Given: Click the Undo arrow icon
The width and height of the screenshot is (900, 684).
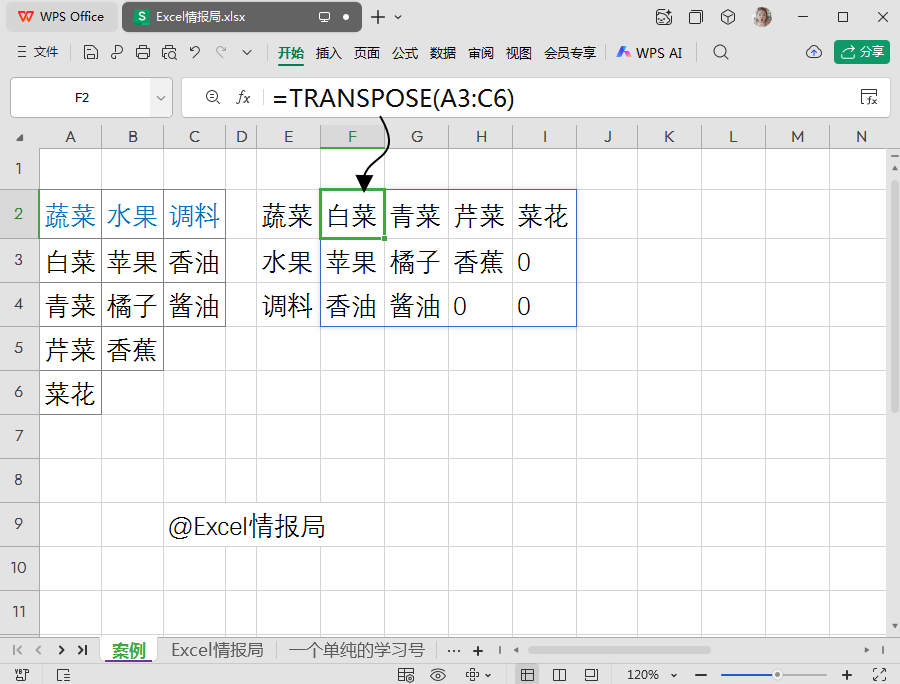Looking at the screenshot, I should 195,52.
